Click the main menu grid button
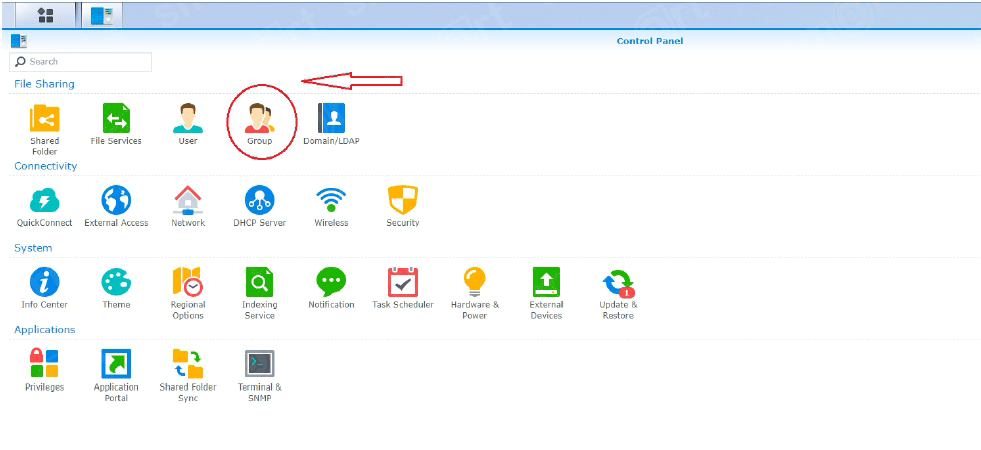Viewport: 981px width, 450px height. pos(46,16)
